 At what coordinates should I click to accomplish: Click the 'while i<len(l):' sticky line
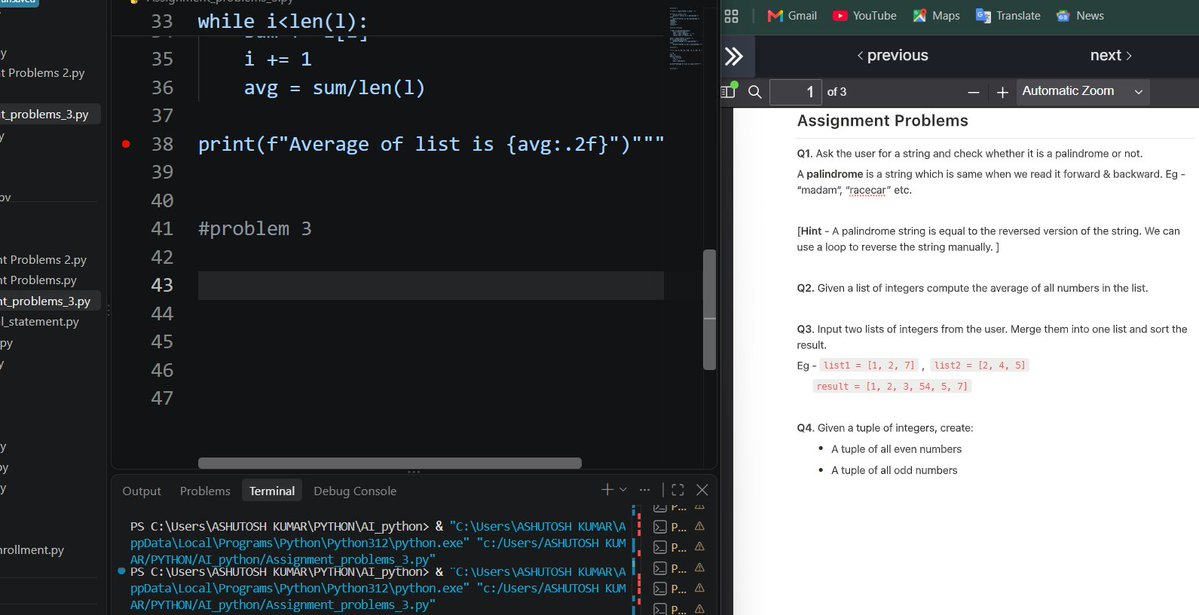tap(282, 21)
